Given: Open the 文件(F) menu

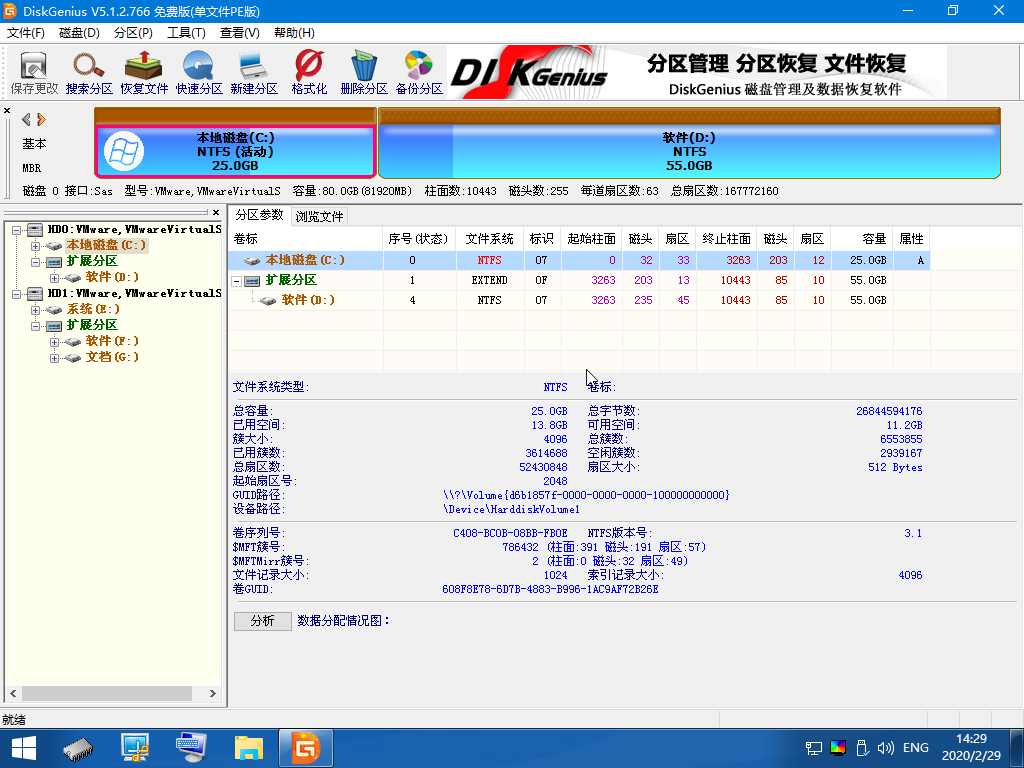Looking at the screenshot, I should pos(25,33).
